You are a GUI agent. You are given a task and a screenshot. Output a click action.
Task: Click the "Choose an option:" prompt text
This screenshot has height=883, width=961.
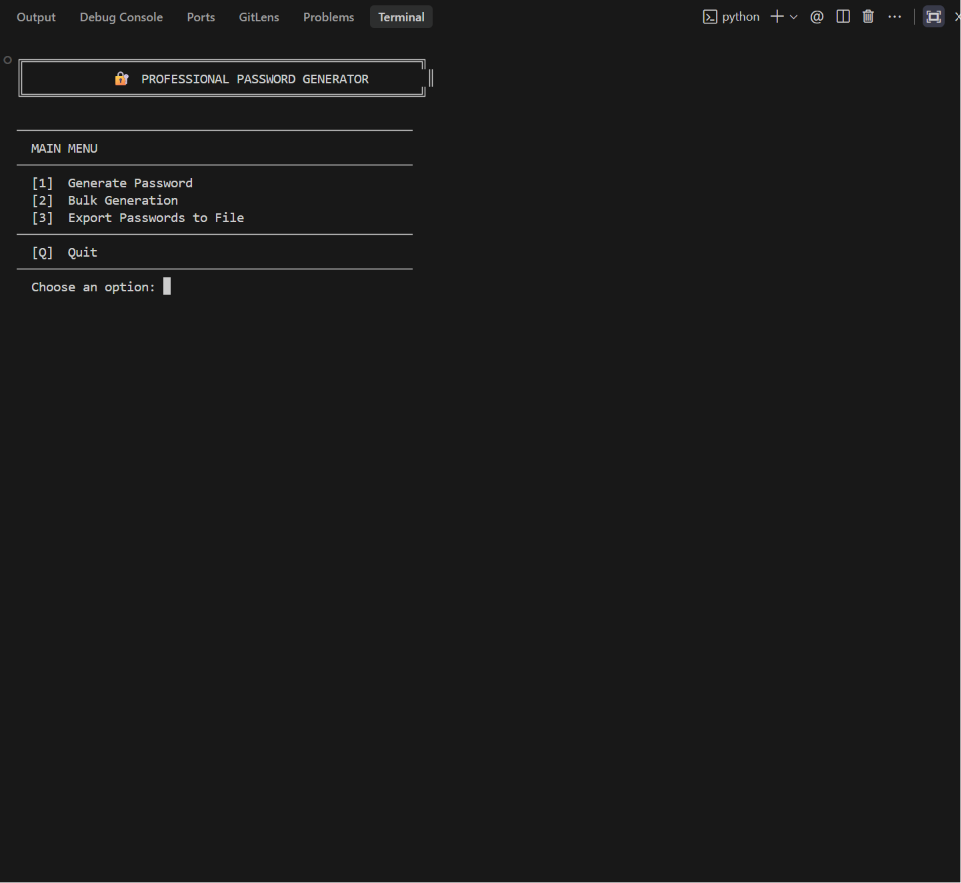coord(93,287)
